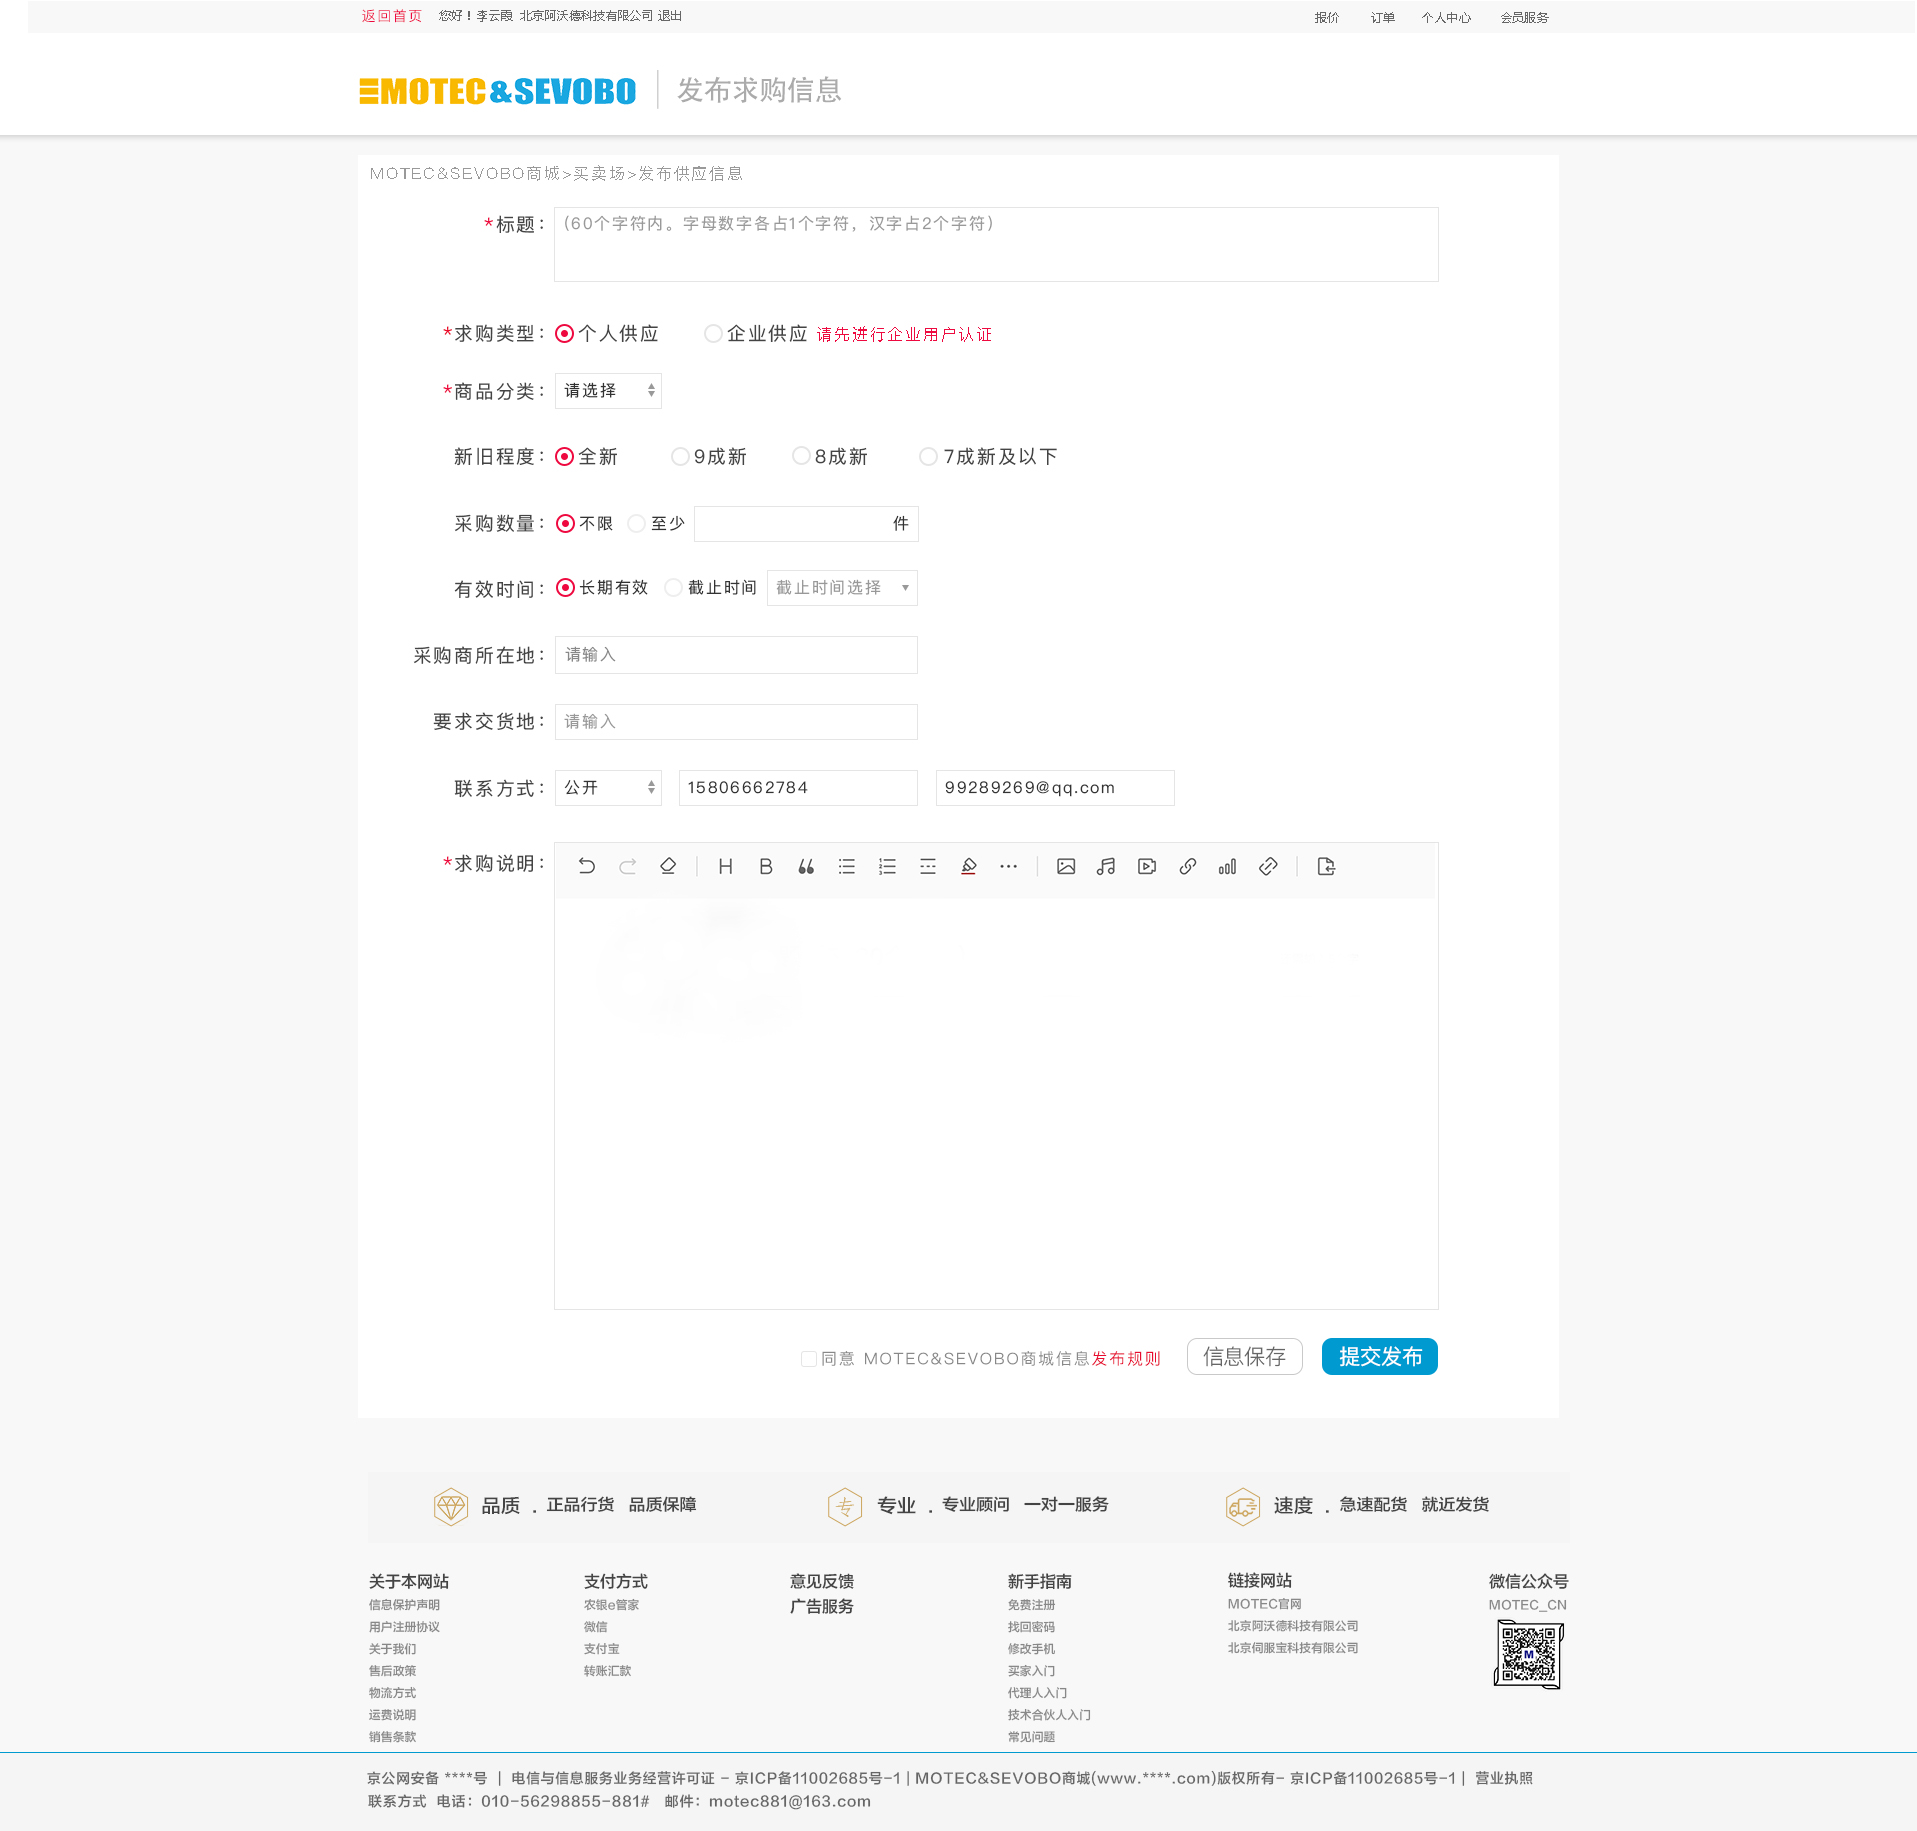This screenshot has width=1917, height=1831.
Task: Open 个人中心 in the top navigation
Action: point(1446,18)
